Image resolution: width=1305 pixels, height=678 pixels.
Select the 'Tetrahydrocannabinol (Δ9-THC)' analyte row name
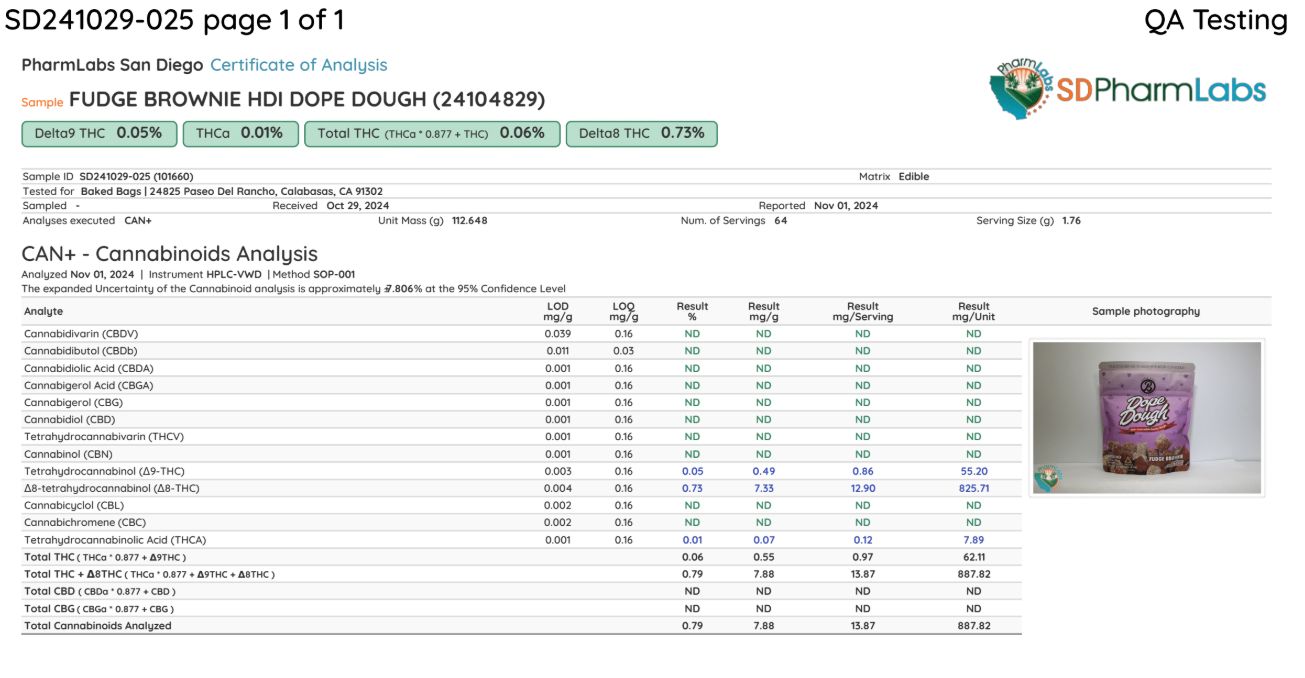coord(104,471)
